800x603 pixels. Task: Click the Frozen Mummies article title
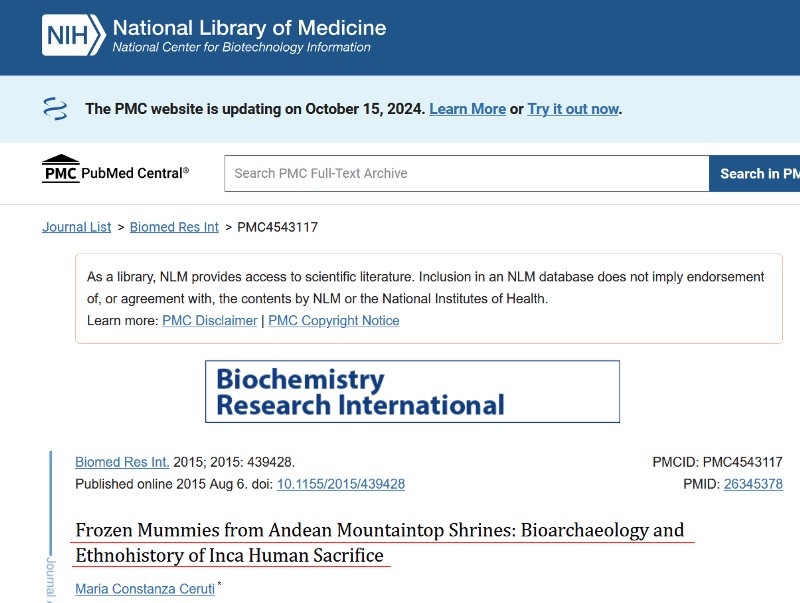(x=380, y=542)
